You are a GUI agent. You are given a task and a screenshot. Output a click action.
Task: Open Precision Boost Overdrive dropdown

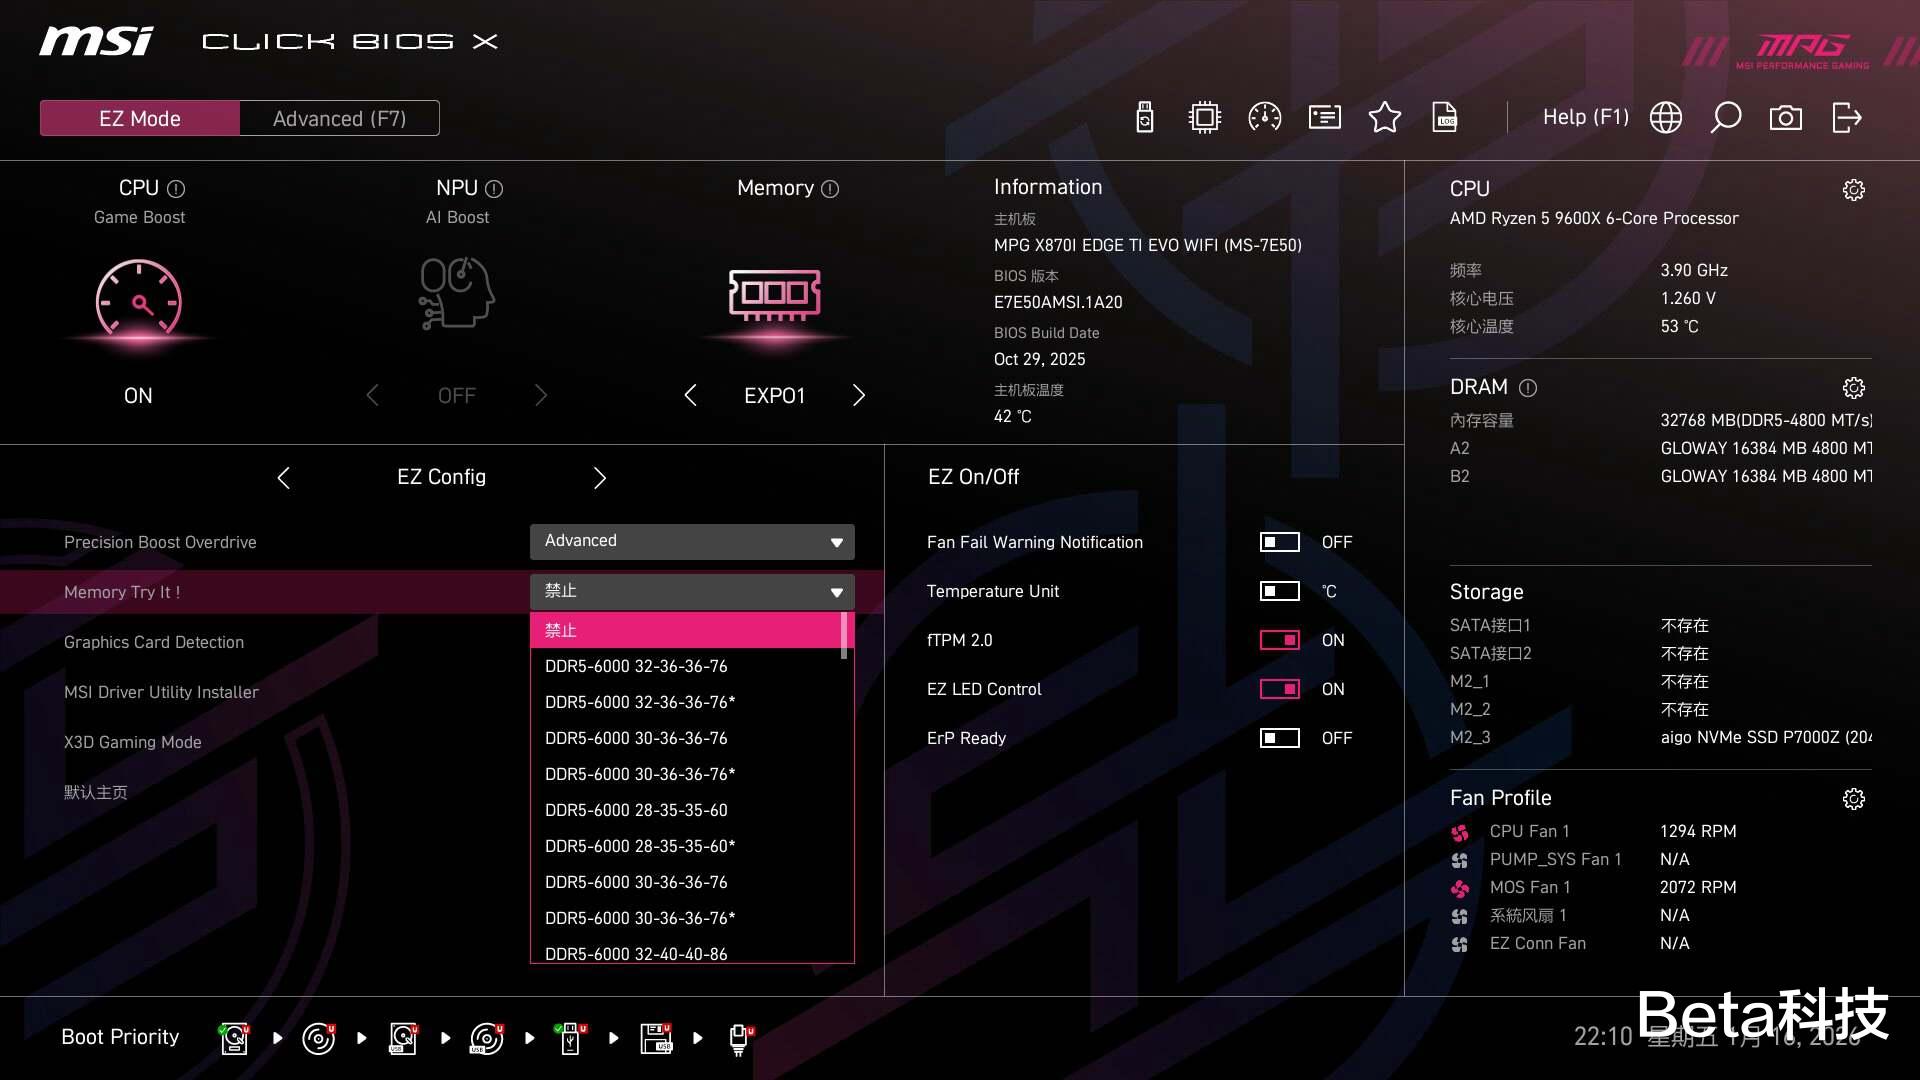pyautogui.click(x=692, y=541)
